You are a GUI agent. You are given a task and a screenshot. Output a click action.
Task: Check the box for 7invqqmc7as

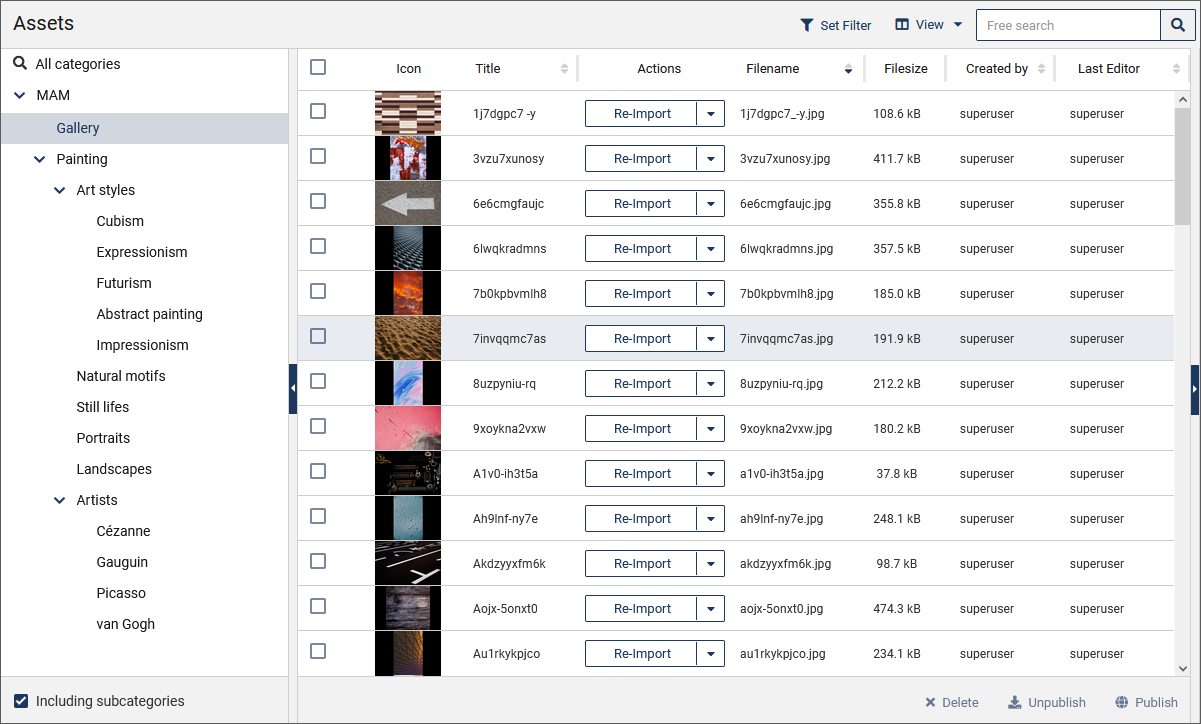318,336
